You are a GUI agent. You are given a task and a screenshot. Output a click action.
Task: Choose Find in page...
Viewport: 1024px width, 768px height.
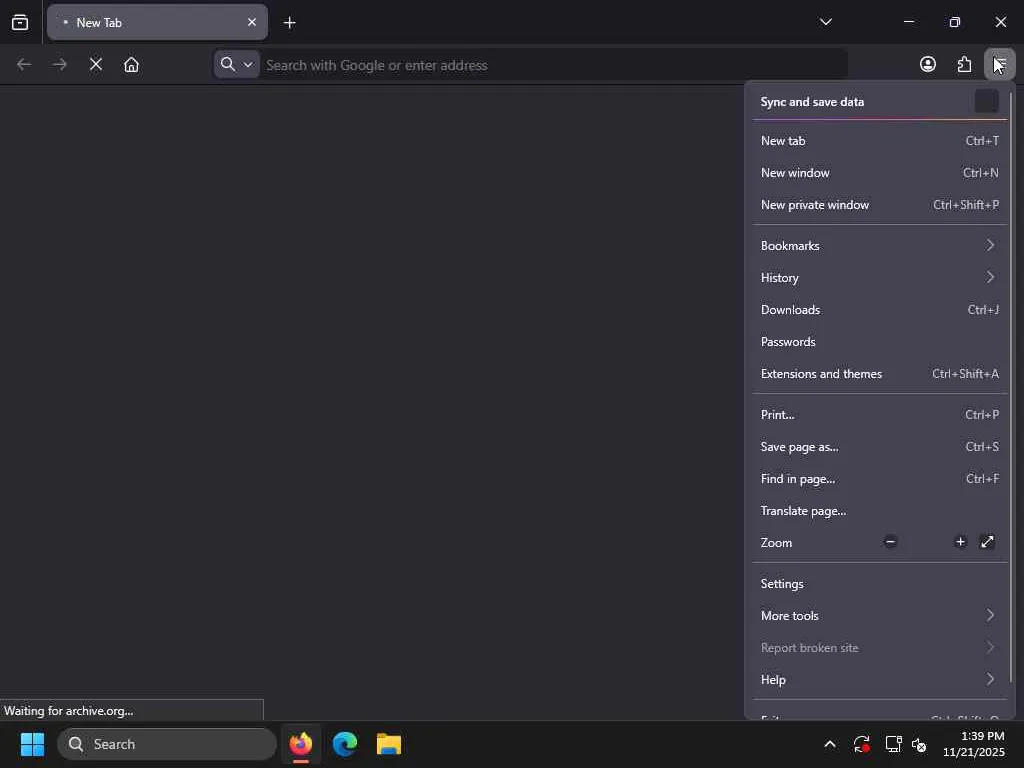[x=879, y=479]
